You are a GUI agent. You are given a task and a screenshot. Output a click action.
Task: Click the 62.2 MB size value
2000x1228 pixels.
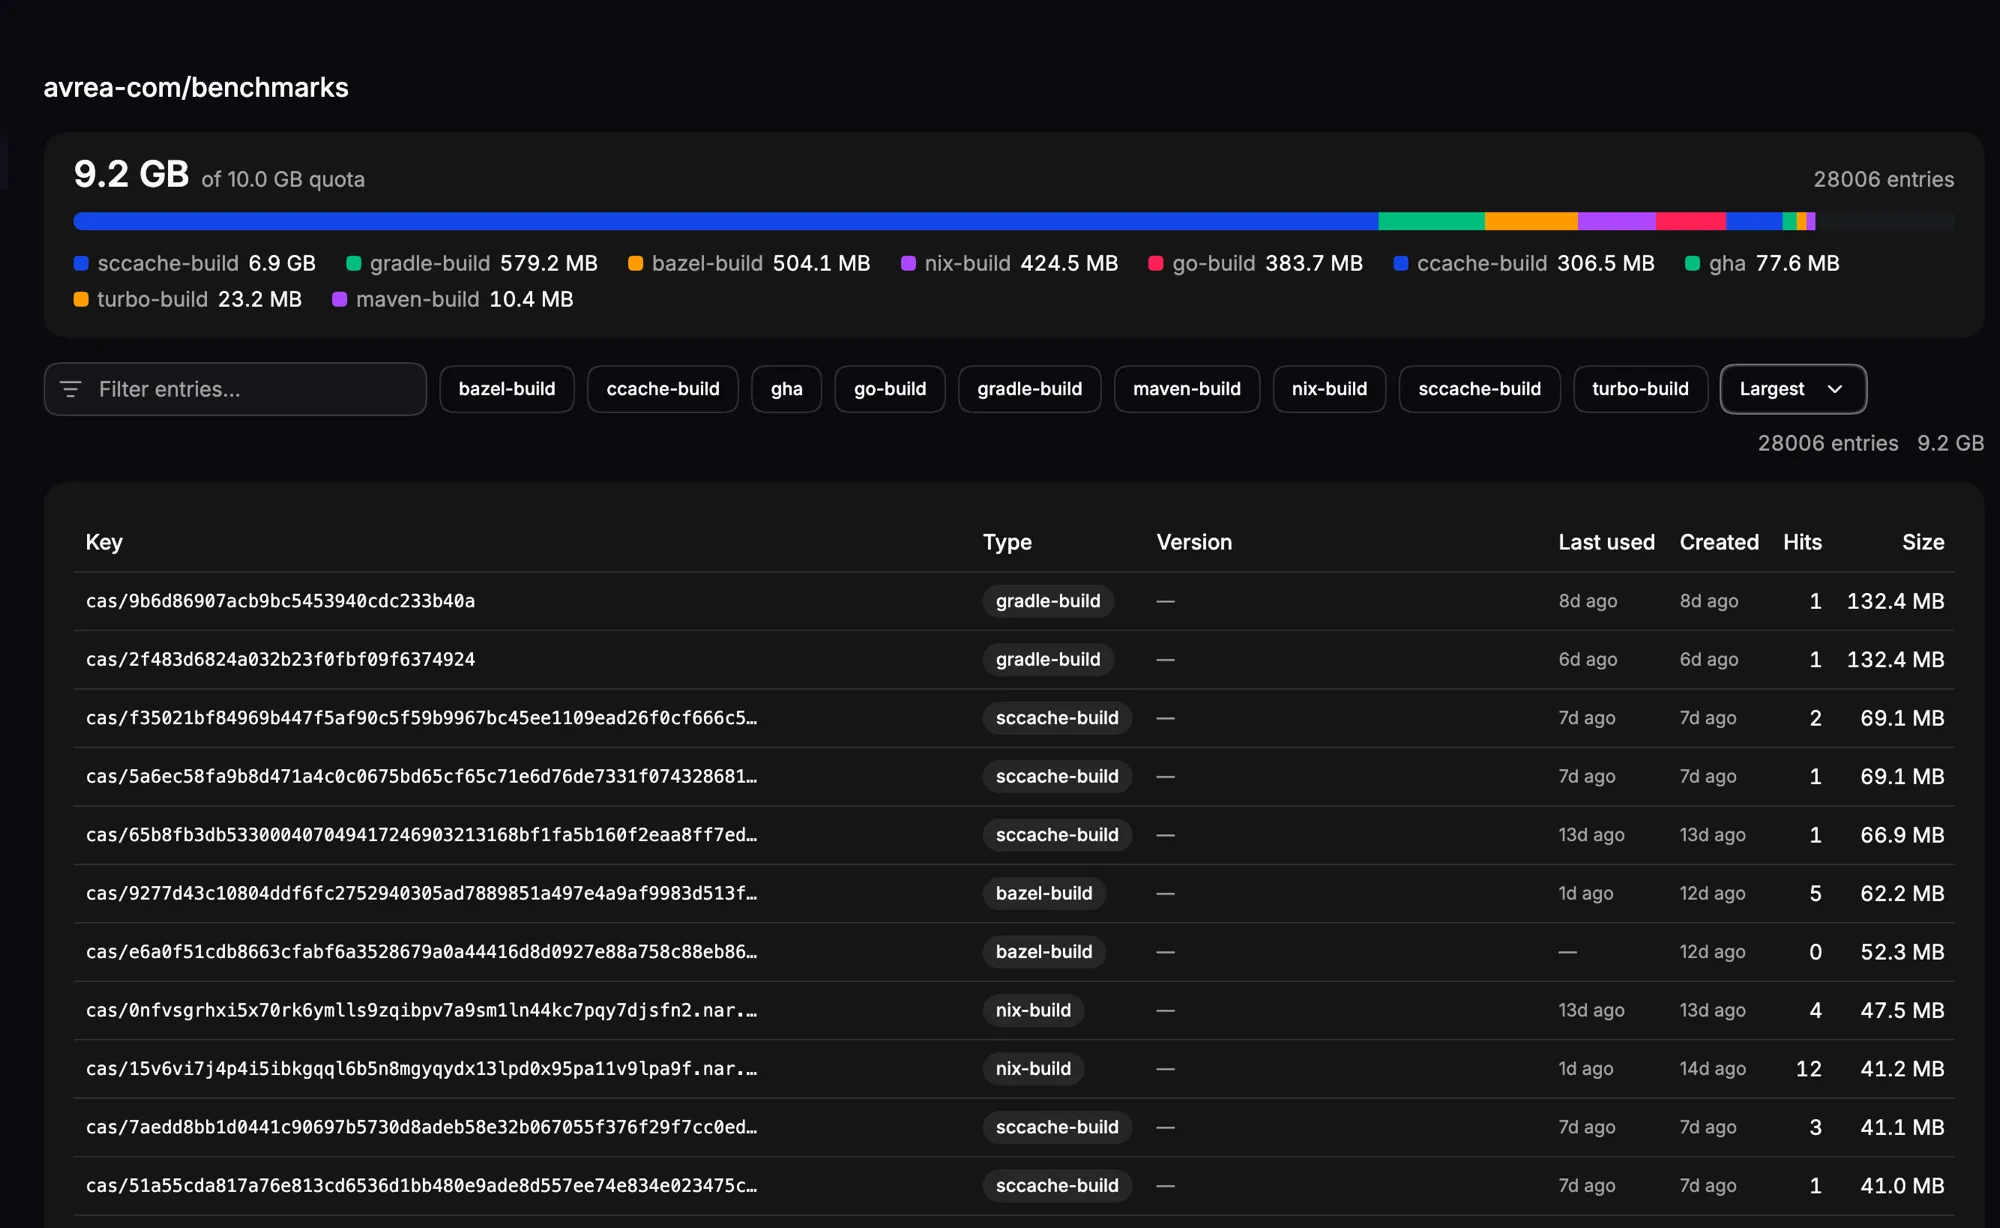tap(1902, 893)
